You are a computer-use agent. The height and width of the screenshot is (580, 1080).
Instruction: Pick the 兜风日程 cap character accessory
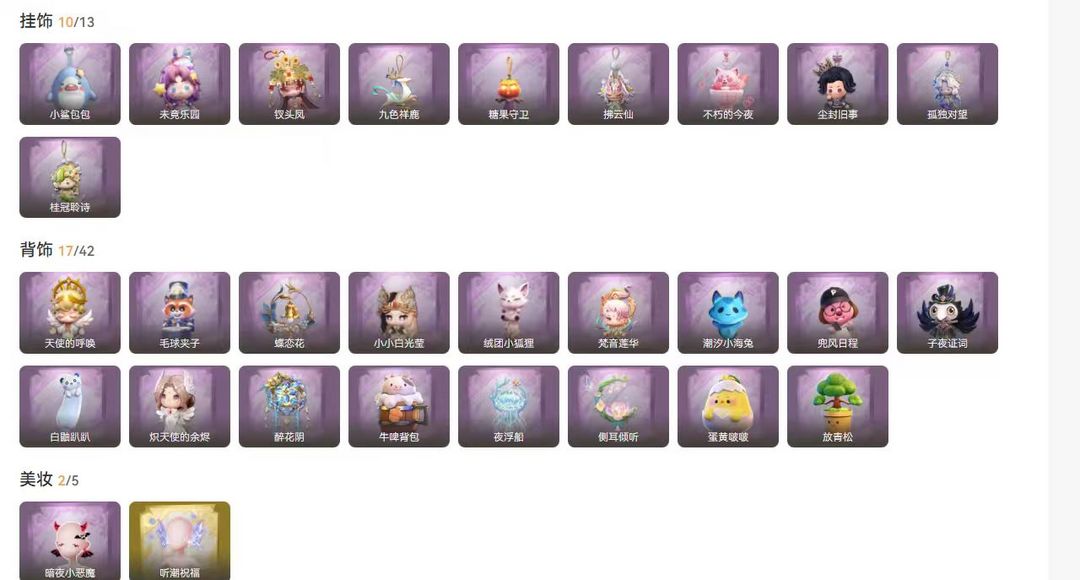(838, 313)
